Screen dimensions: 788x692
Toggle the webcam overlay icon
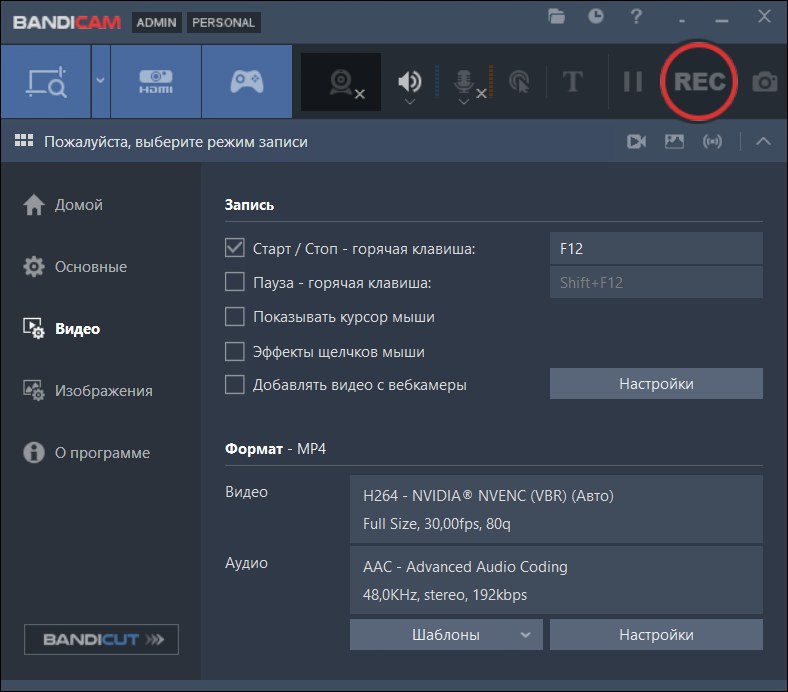342,82
